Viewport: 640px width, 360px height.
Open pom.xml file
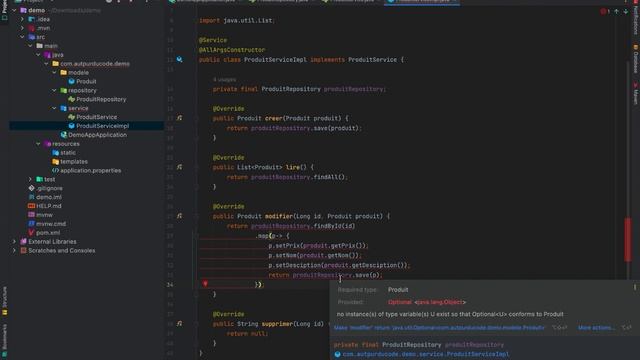coord(48,233)
